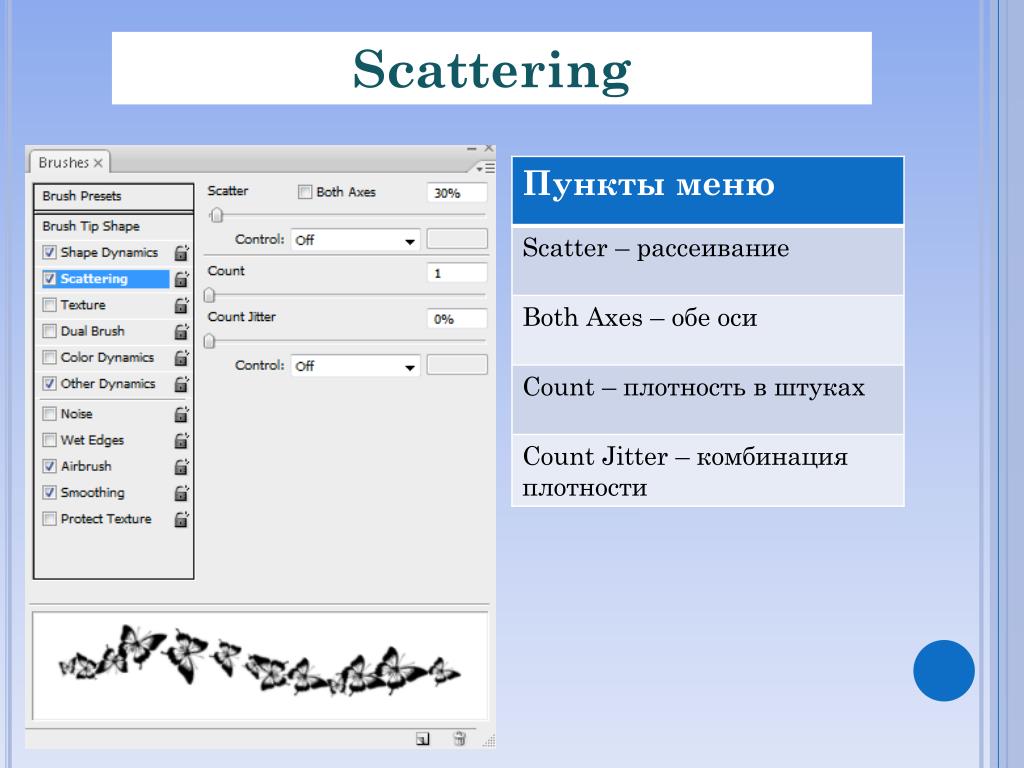
Task: Uncheck the Smoothing checkbox
Action: pyautogui.click(x=49, y=492)
